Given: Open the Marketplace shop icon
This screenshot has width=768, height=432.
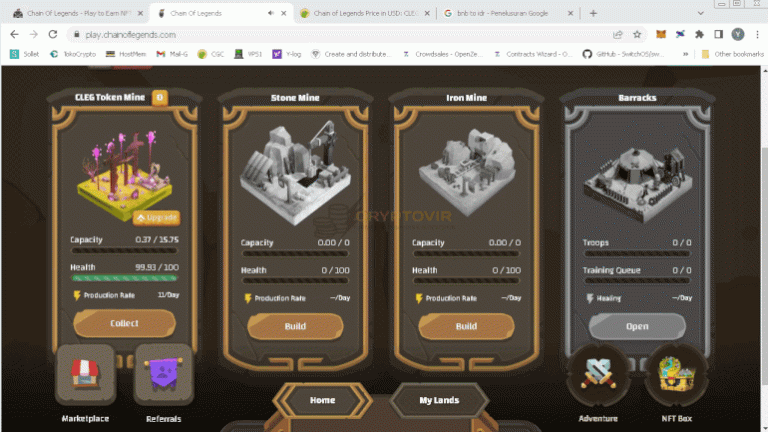Looking at the screenshot, I should pyautogui.click(x=85, y=375).
